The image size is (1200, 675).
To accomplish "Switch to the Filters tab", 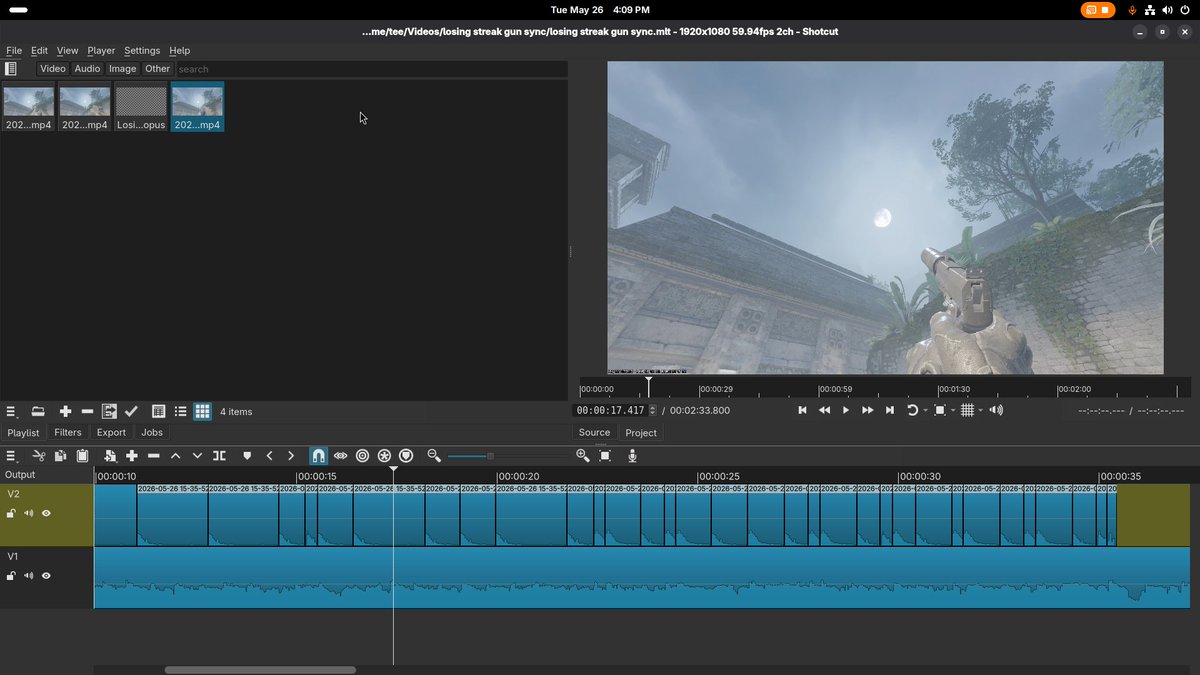I will pos(68,432).
